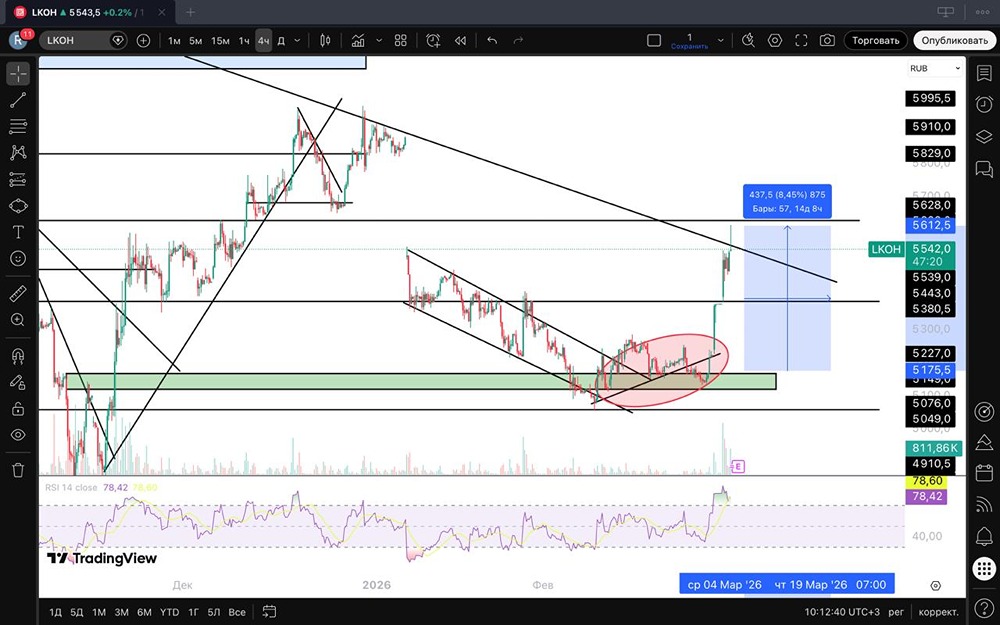The image size is (1000, 625).
Task: Click the LKOH symbol search field
Action: tap(83, 40)
